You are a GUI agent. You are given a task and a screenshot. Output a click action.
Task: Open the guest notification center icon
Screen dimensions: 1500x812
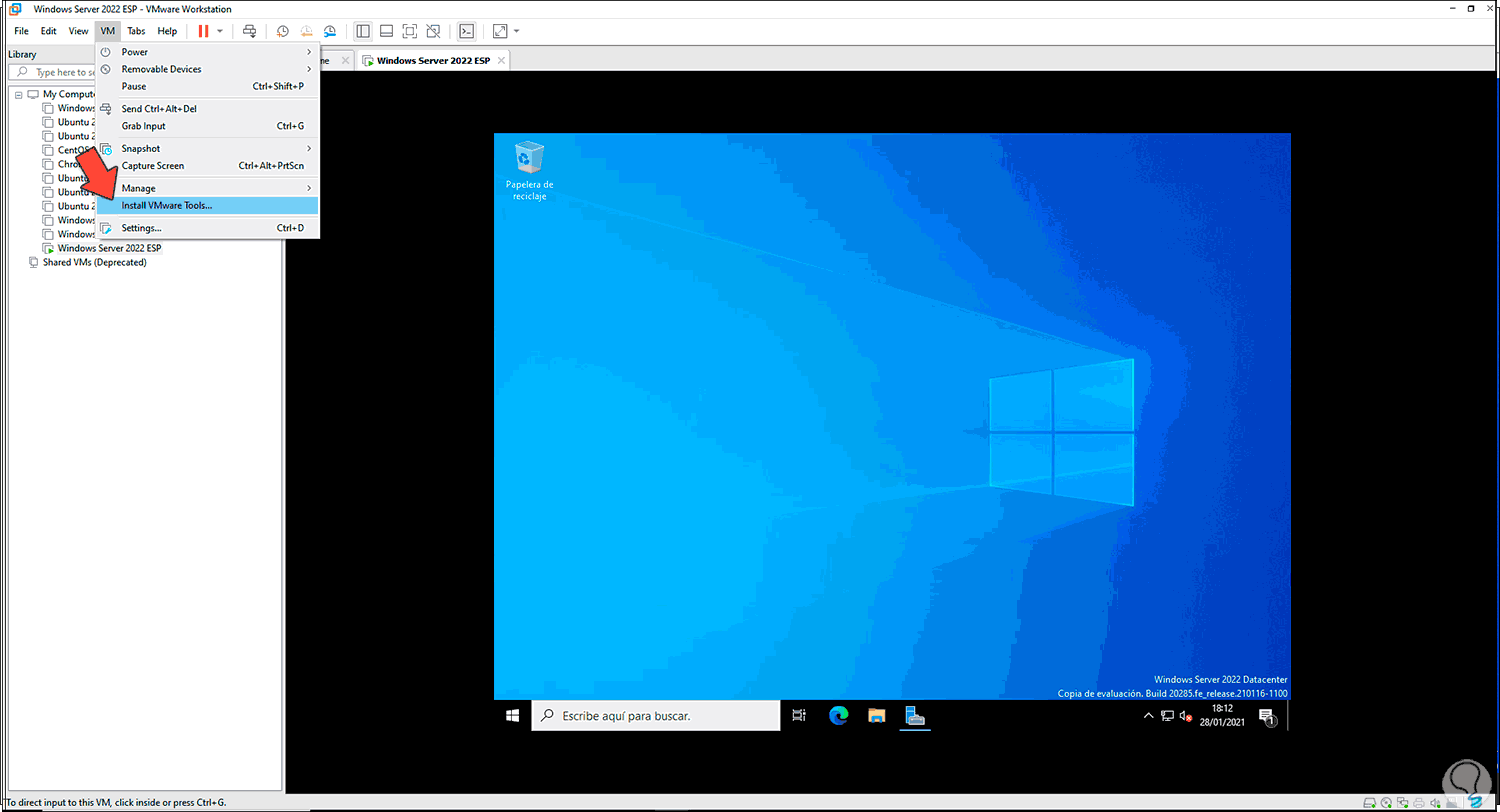click(1266, 716)
